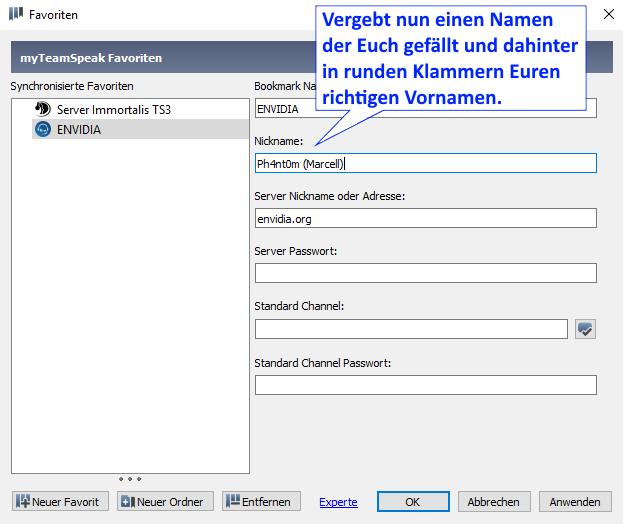Cancel changes with Abbrechen button
This screenshot has height=524, width=623.
point(493,501)
